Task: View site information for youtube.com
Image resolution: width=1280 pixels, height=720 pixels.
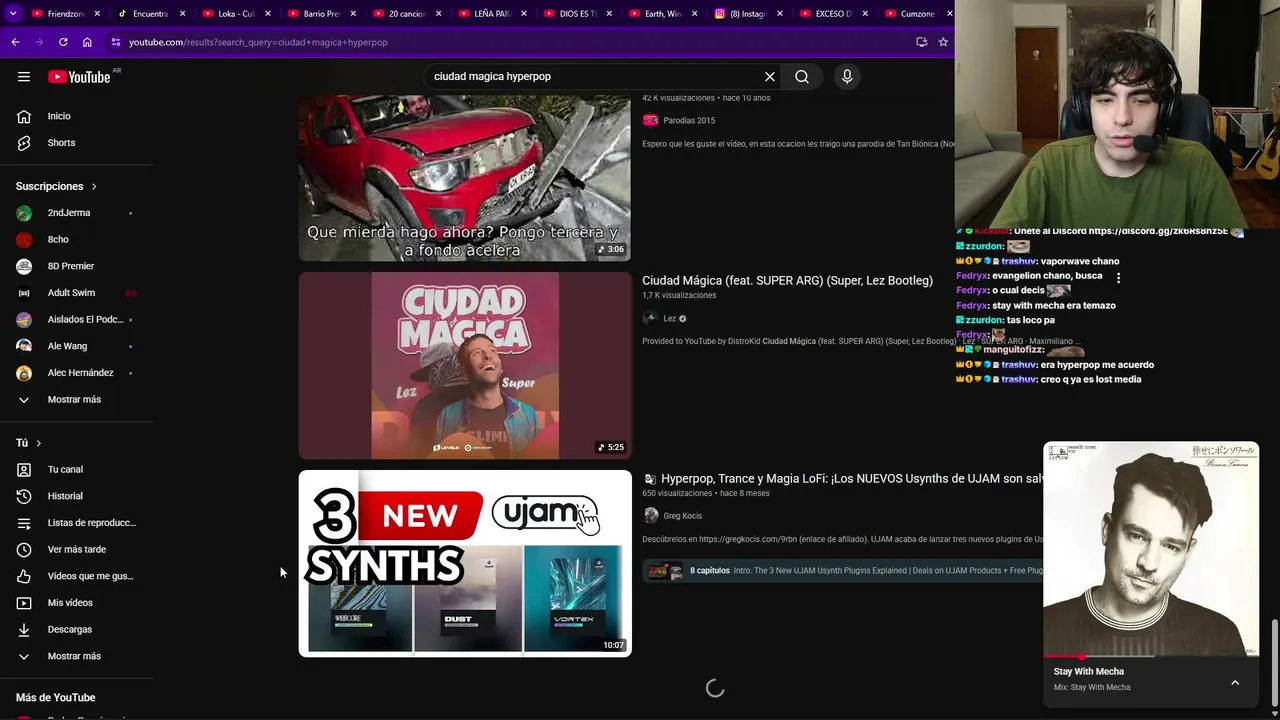Action: pyautogui.click(x=116, y=42)
